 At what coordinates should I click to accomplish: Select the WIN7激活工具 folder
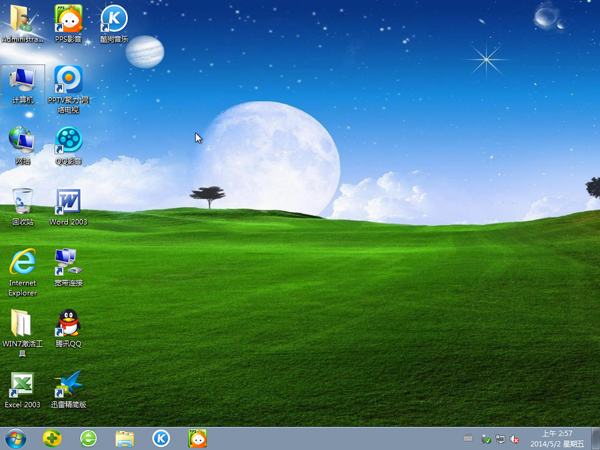tap(23, 333)
